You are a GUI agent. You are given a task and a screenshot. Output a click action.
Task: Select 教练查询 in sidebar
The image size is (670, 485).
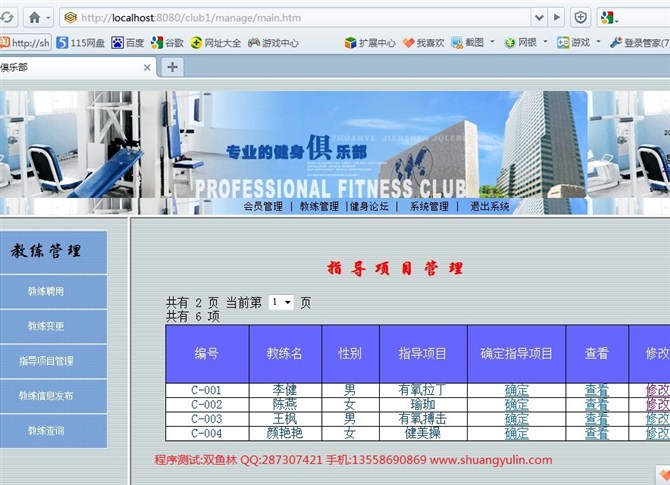[46, 431]
